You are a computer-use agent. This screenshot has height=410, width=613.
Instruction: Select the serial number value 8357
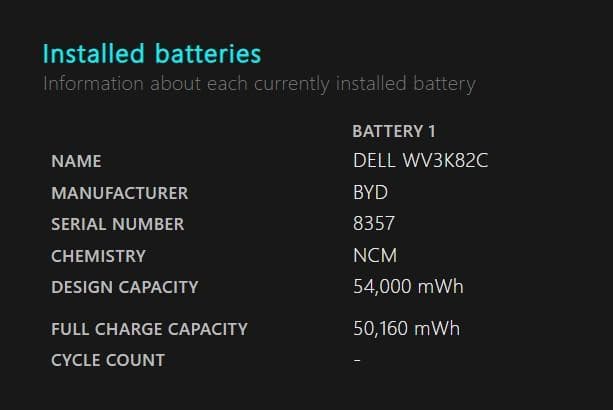372,224
